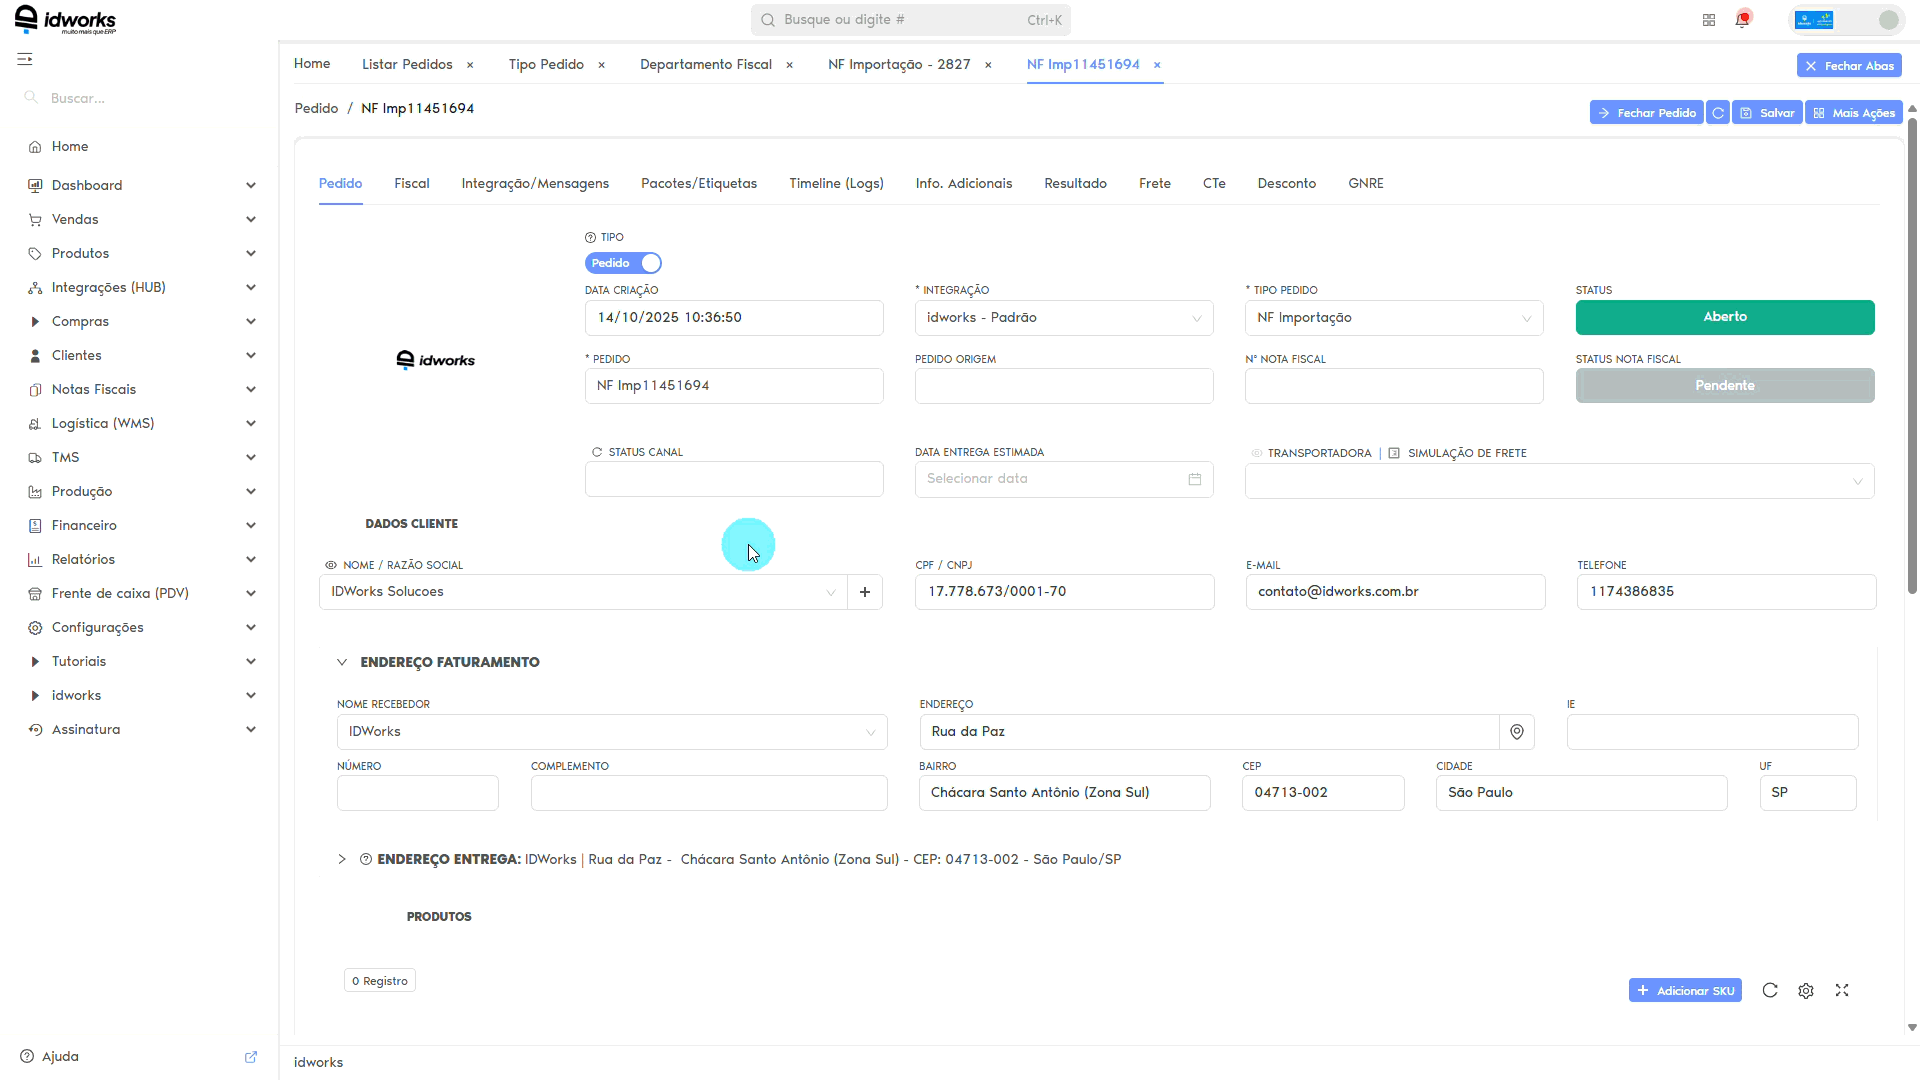The height and width of the screenshot is (1080, 1920).
Task: Expand the Endereço Entrega section
Action: (x=342, y=859)
